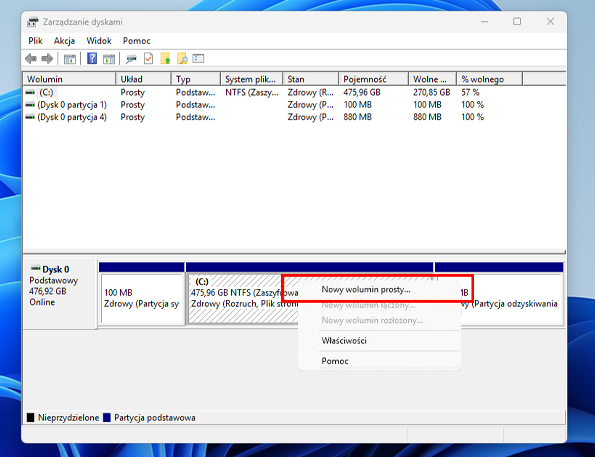
Task: Toggle the console tree pane icon
Action: coord(70,59)
